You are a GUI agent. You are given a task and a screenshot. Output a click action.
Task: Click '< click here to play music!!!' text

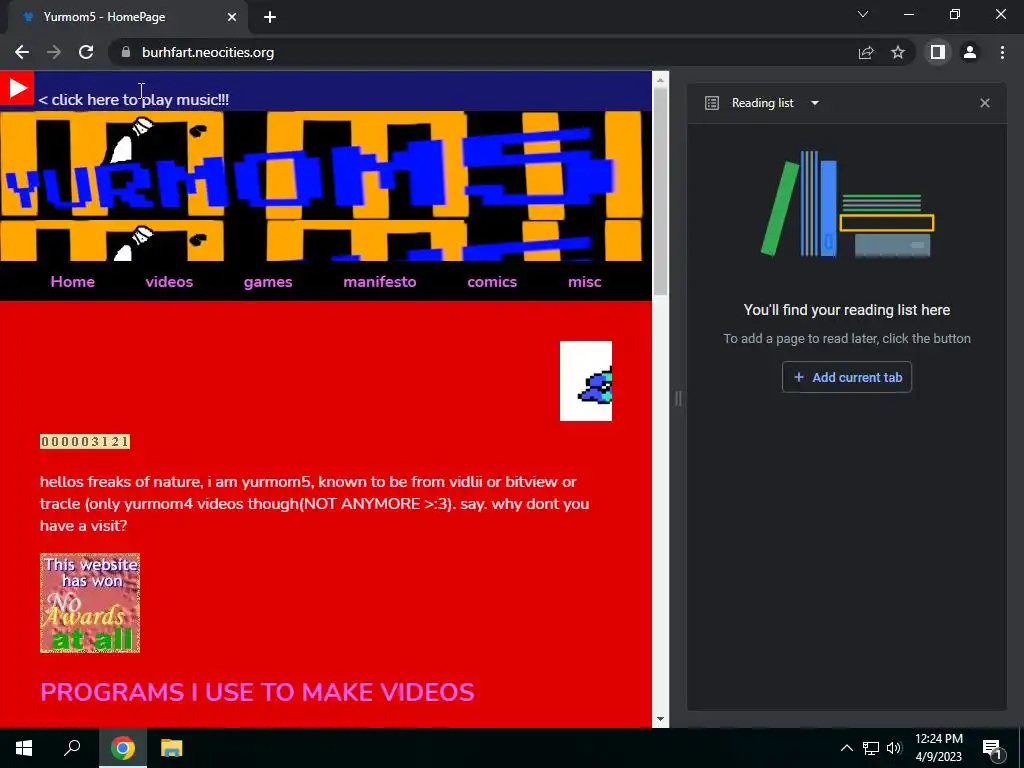(x=134, y=99)
